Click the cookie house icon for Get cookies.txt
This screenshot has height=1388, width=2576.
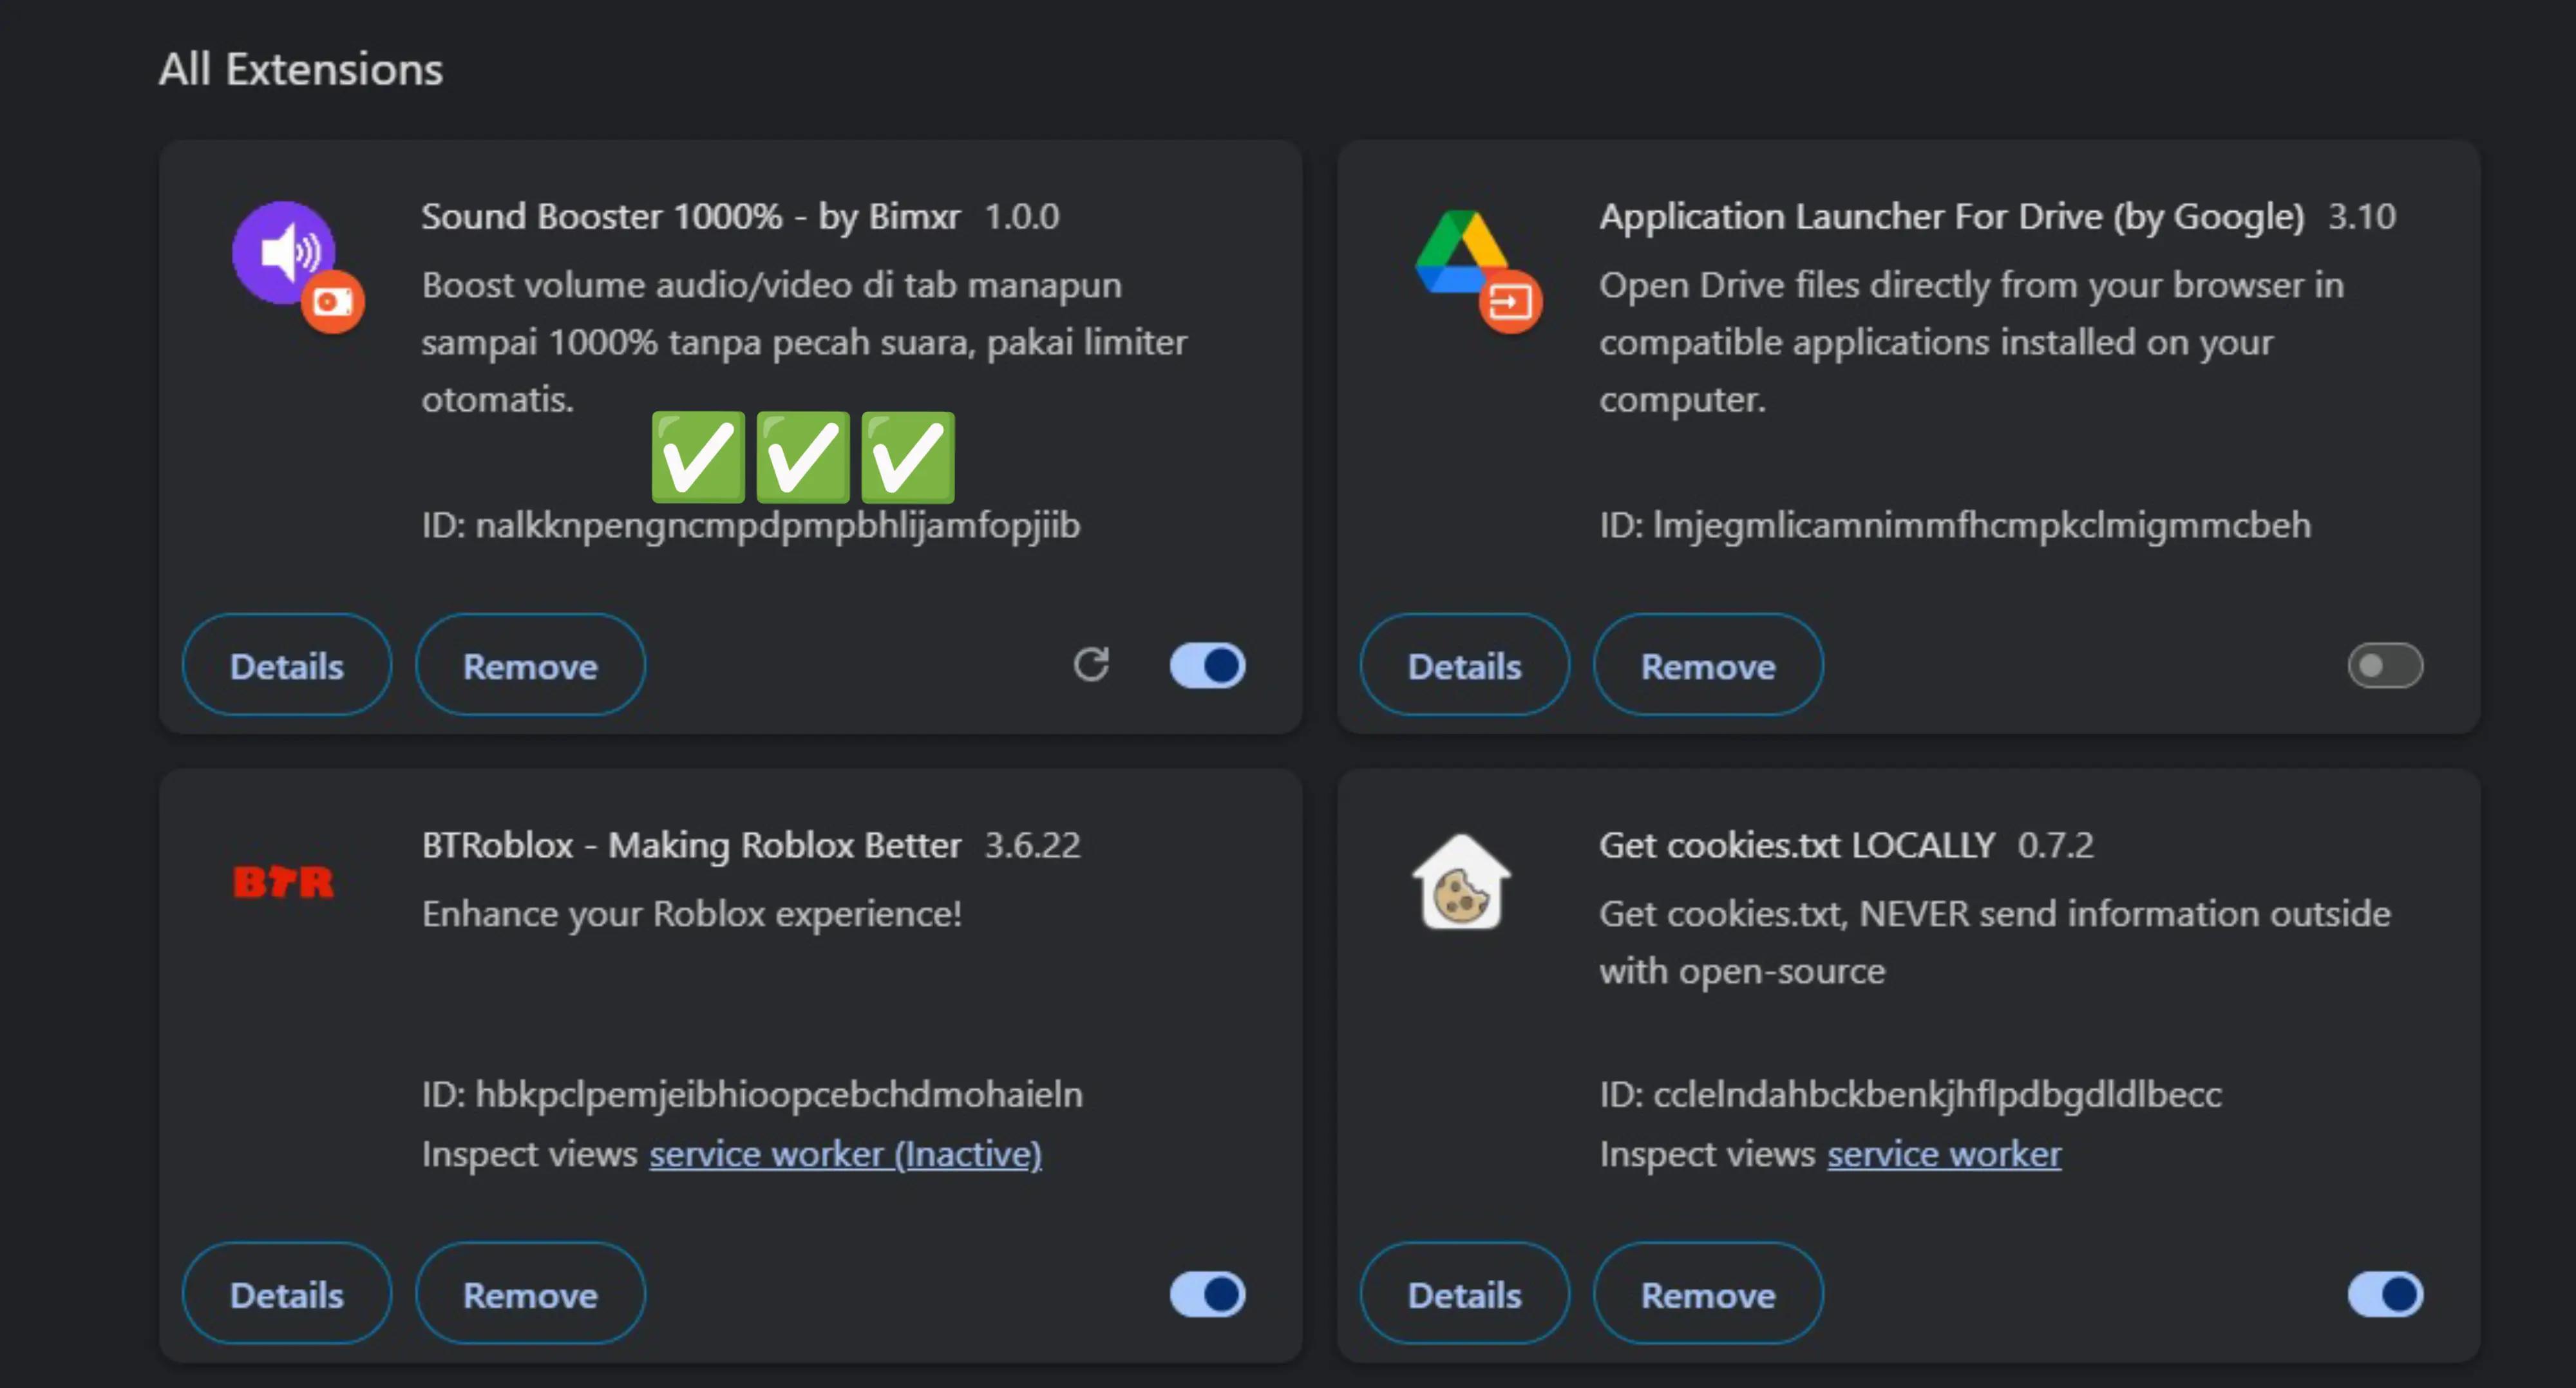tap(1461, 882)
